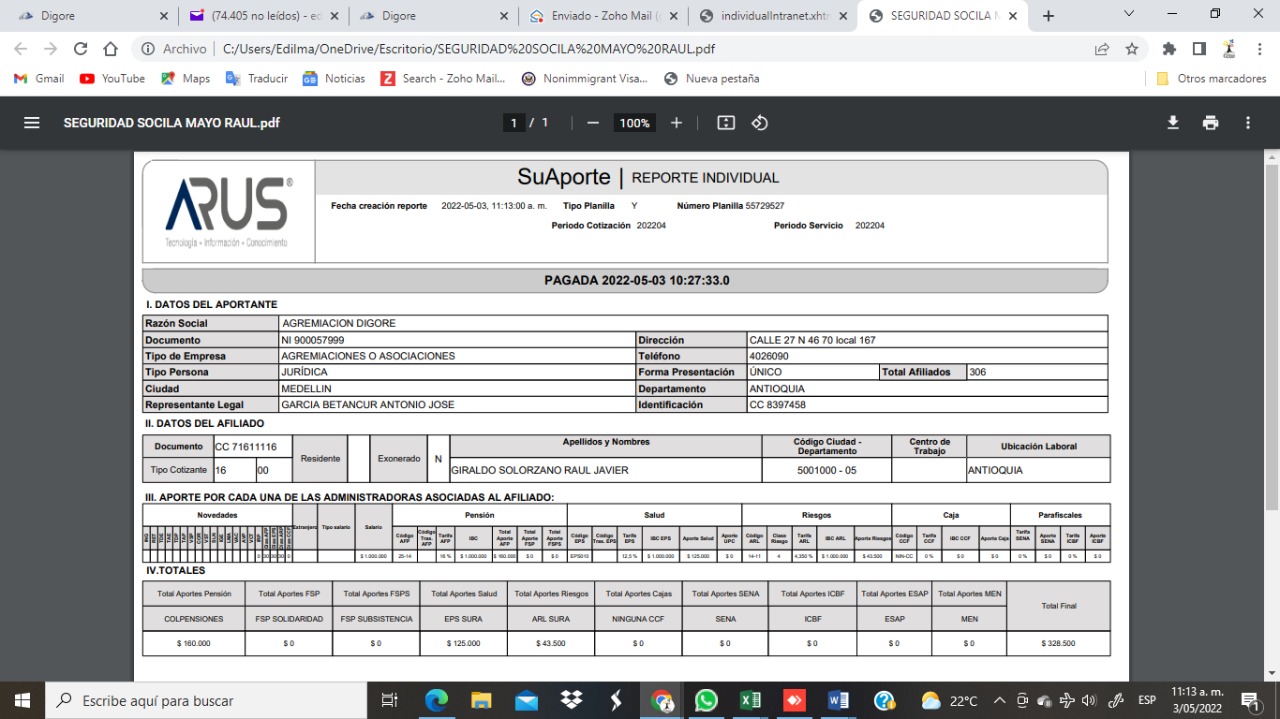Reload the current page

pyautogui.click(x=81, y=49)
